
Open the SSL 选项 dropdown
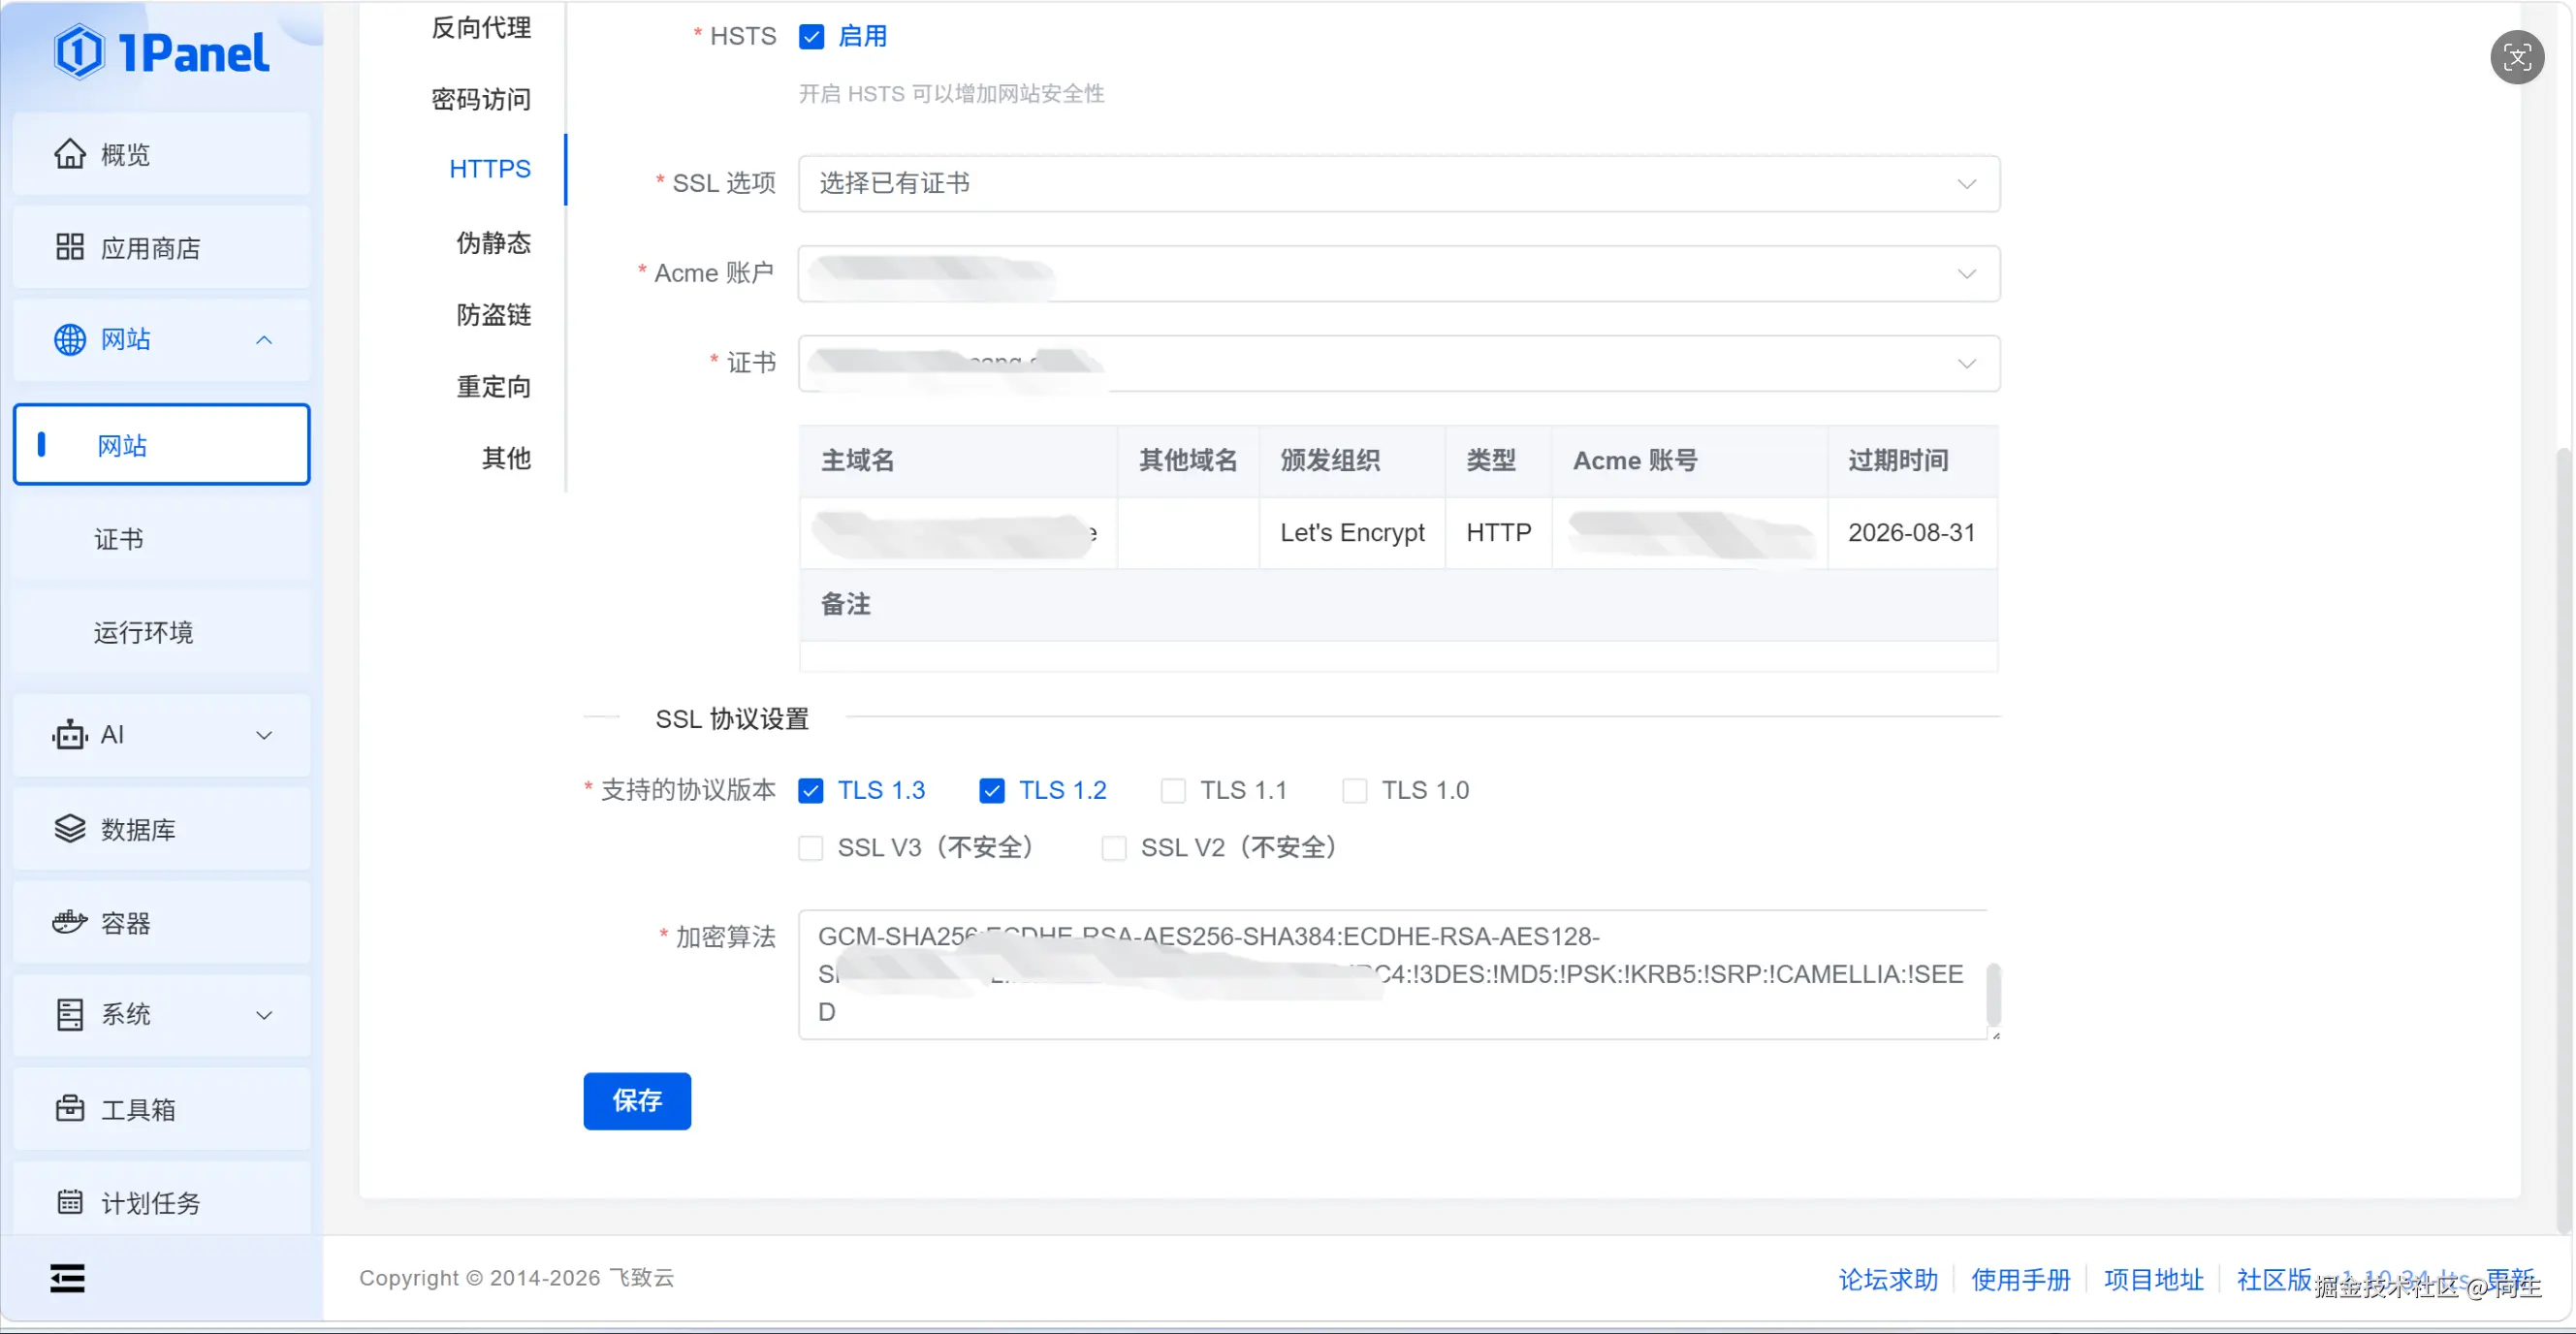(1399, 183)
